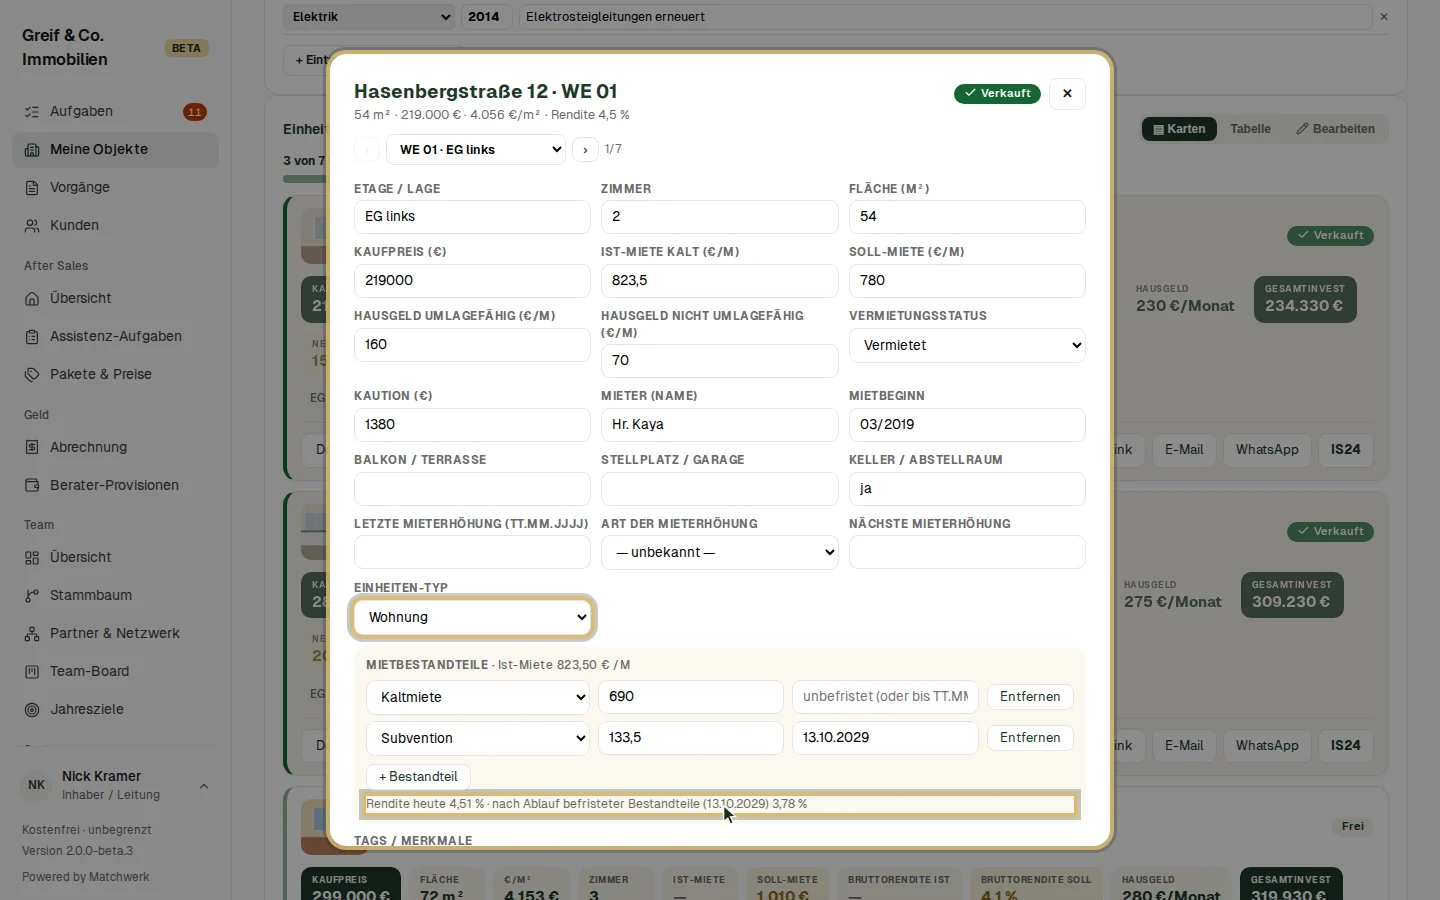Click the Vorgänge document icon

pos(32,188)
